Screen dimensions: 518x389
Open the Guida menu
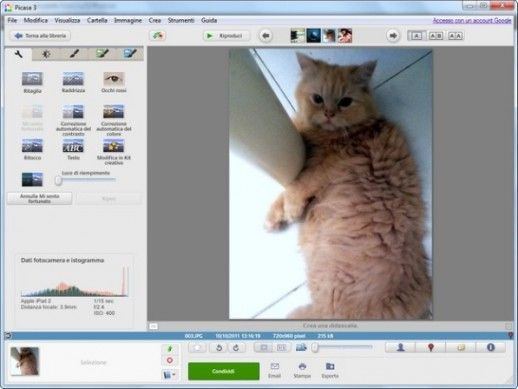[209, 20]
